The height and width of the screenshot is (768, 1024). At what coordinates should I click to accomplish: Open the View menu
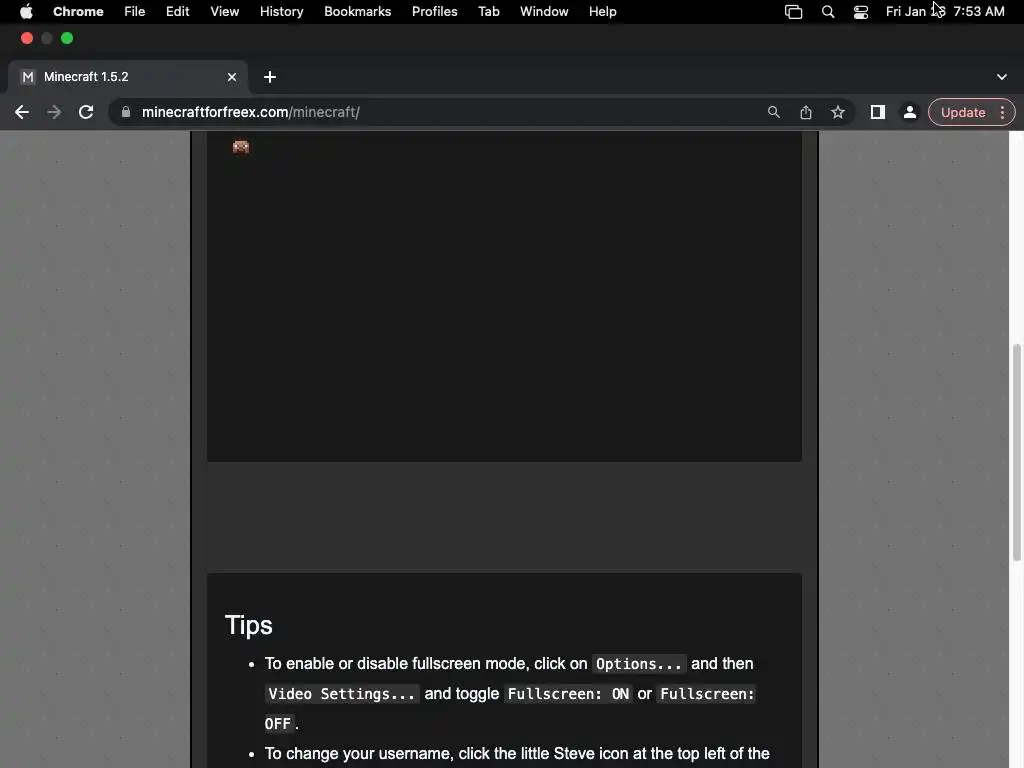tap(225, 12)
